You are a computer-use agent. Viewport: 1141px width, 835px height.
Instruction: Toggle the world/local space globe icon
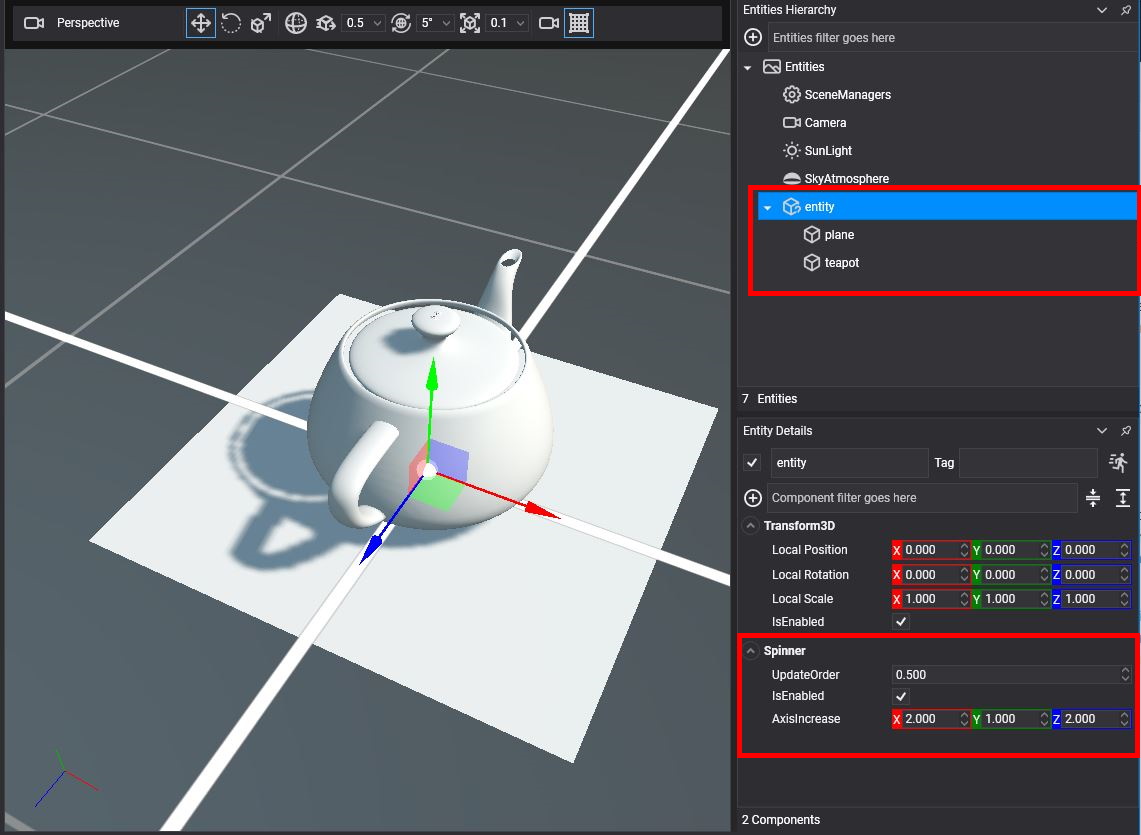tap(295, 23)
